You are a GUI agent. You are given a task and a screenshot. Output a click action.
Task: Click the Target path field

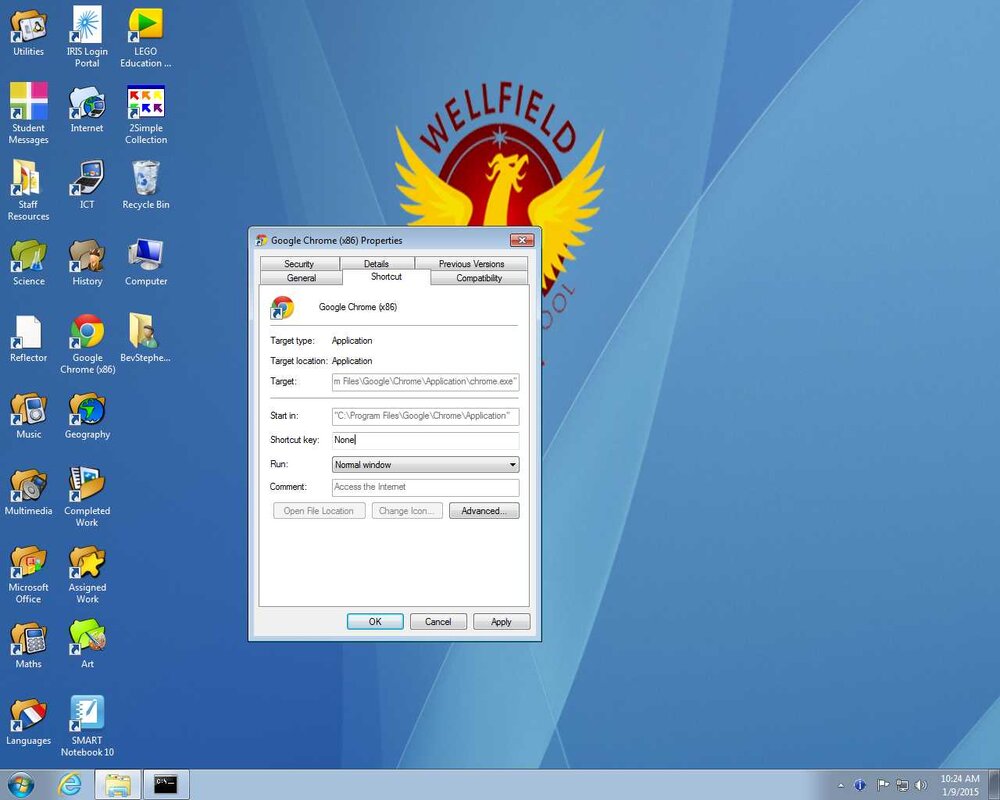tap(425, 381)
